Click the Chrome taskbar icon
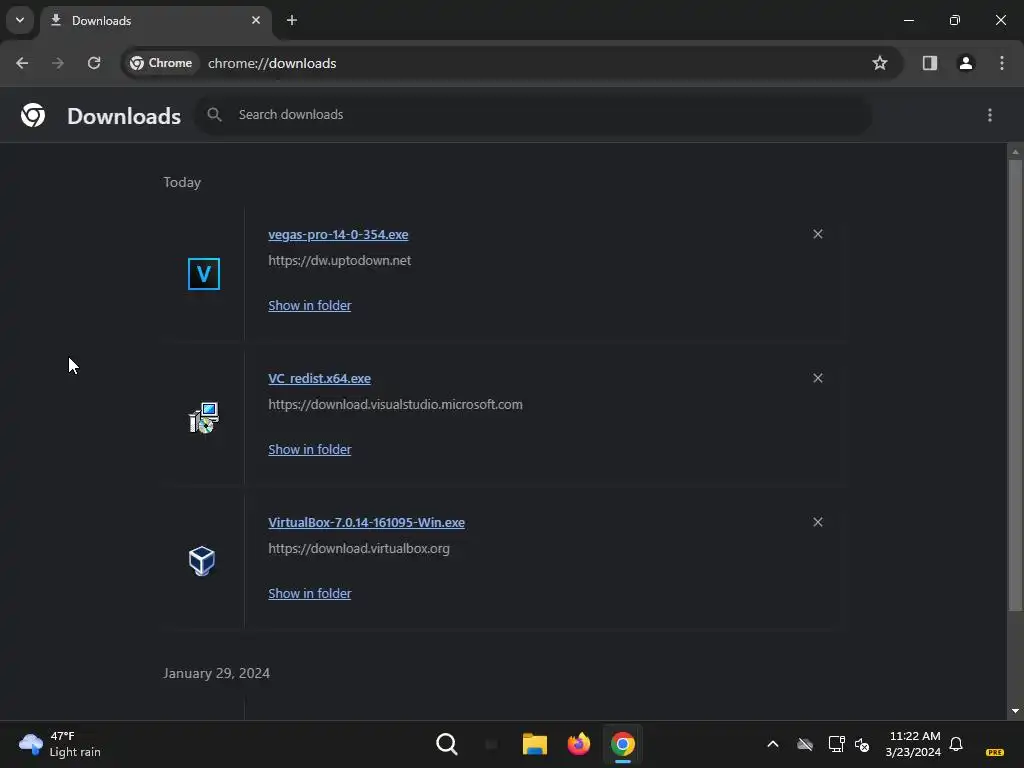 [x=622, y=744]
